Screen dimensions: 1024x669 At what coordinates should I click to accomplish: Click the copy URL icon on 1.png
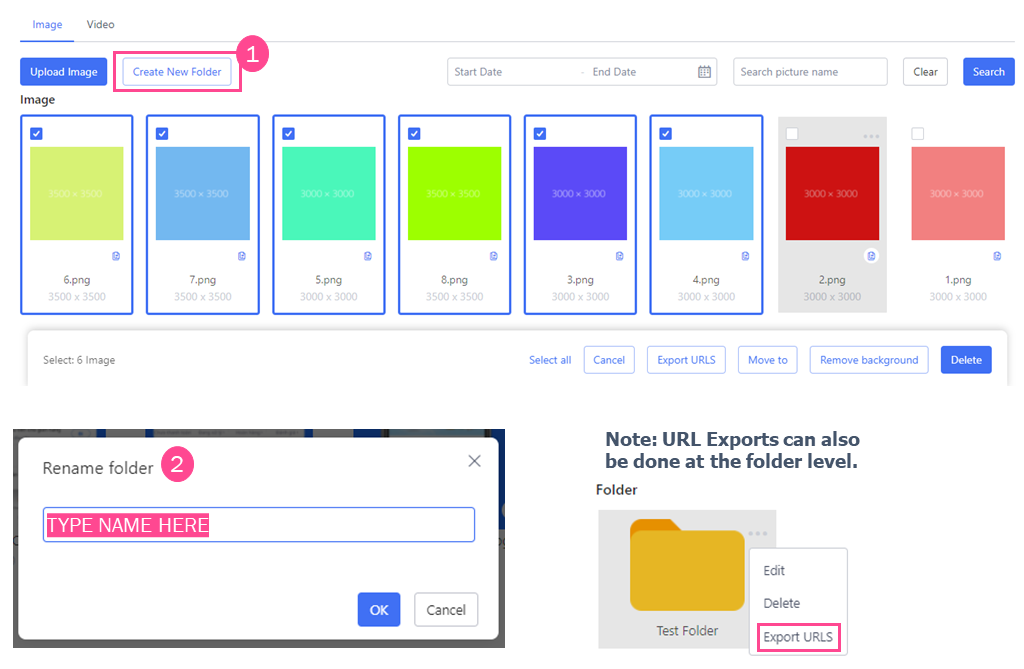pos(996,256)
